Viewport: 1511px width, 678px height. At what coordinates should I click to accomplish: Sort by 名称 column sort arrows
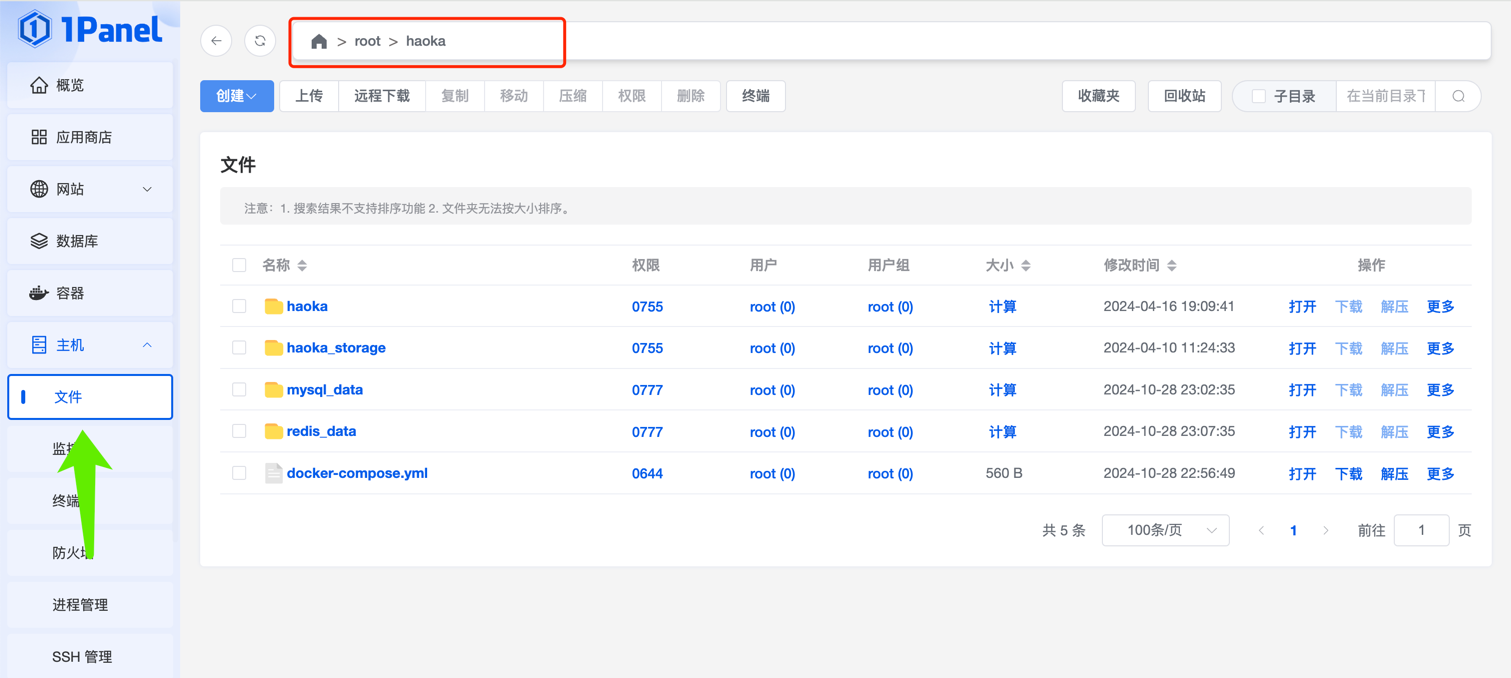pyautogui.click(x=302, y=265)
